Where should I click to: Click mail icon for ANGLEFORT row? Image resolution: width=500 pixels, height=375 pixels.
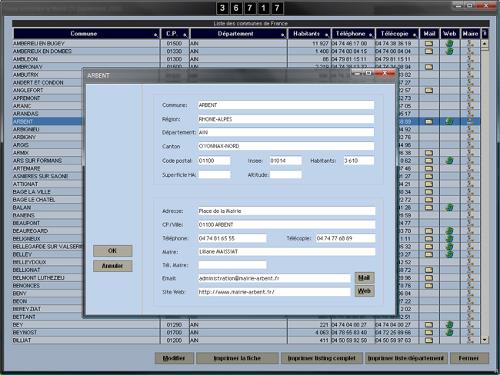(x=429, y=90)
